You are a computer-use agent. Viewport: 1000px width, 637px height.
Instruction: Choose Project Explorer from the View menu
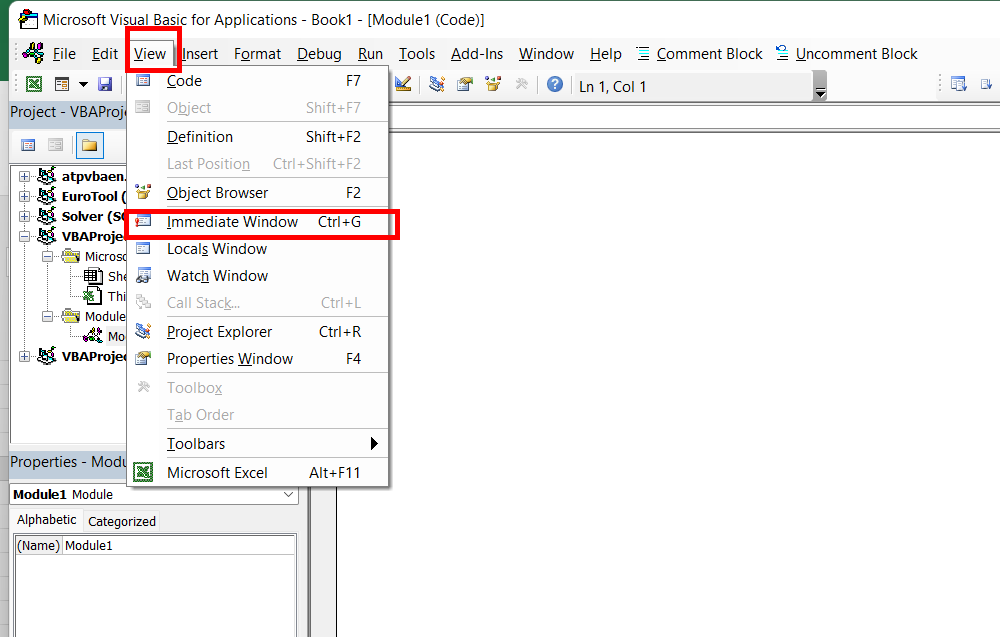258,332
